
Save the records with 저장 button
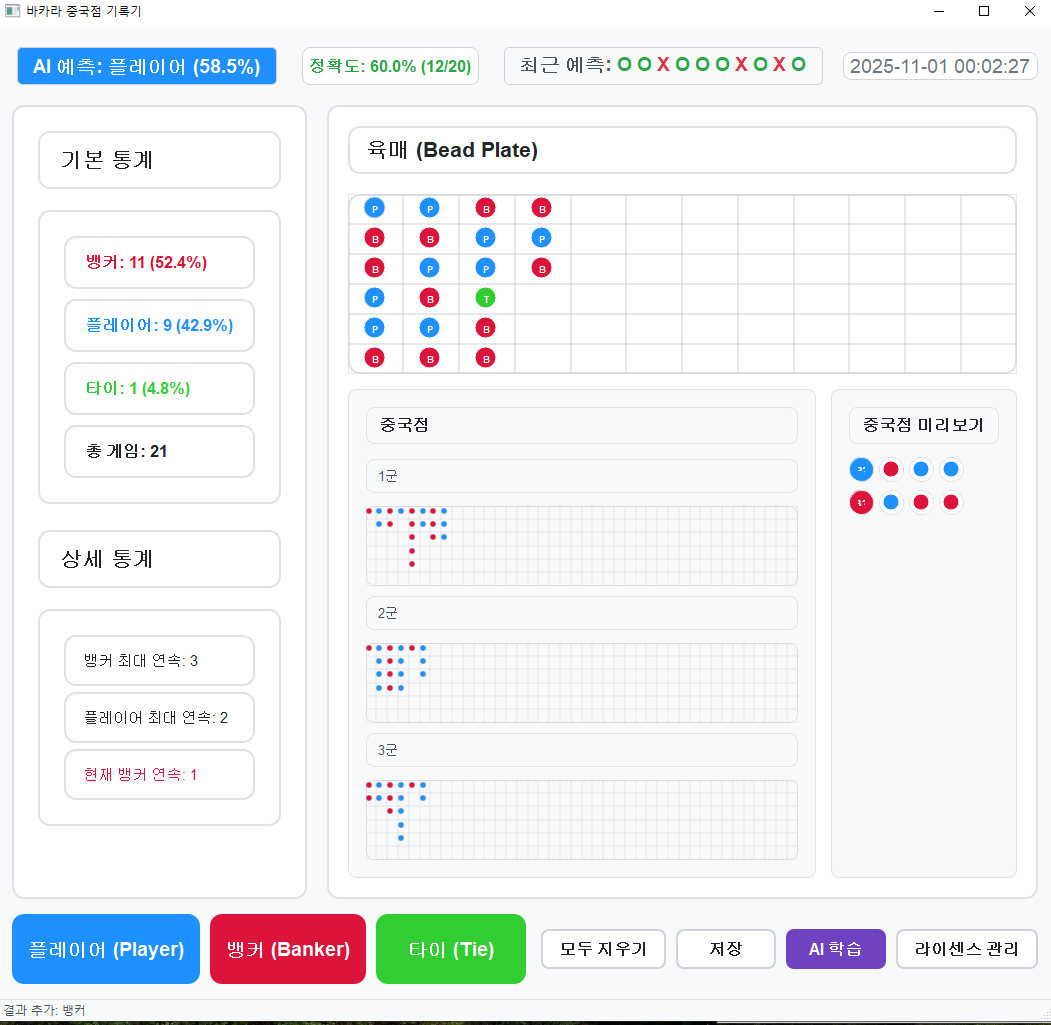[726, 949]
